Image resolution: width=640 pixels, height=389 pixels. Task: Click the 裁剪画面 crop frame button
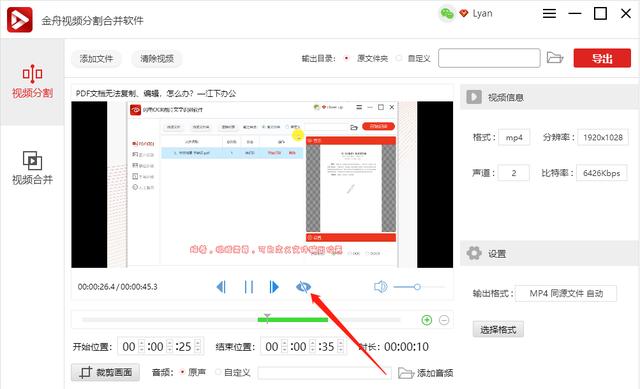coord(105,372)
